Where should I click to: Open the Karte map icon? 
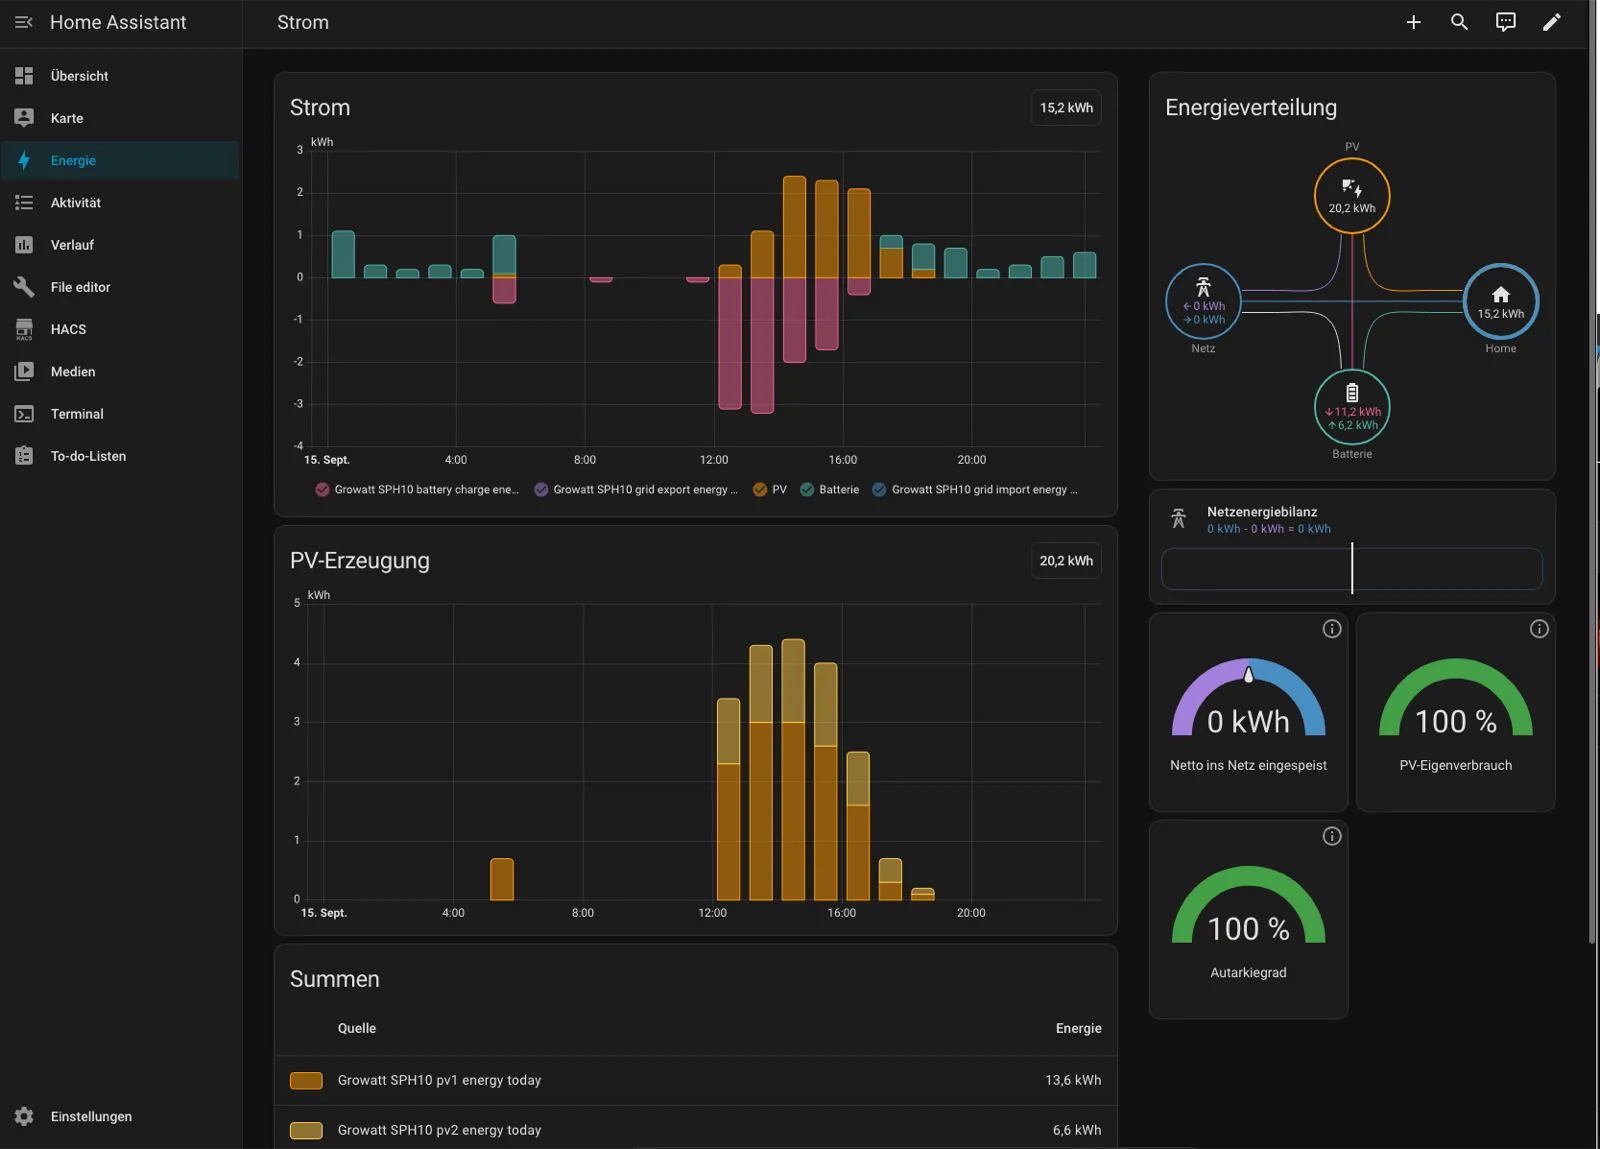(24, 118)
